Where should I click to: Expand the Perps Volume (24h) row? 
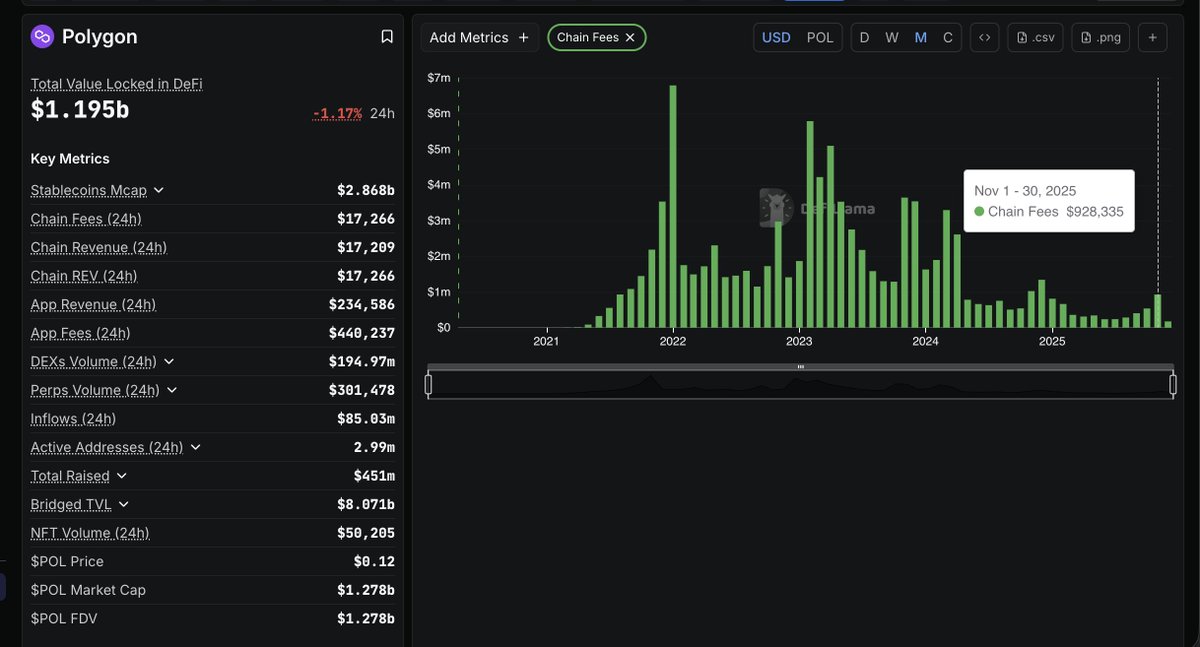[x=172, y=390]
